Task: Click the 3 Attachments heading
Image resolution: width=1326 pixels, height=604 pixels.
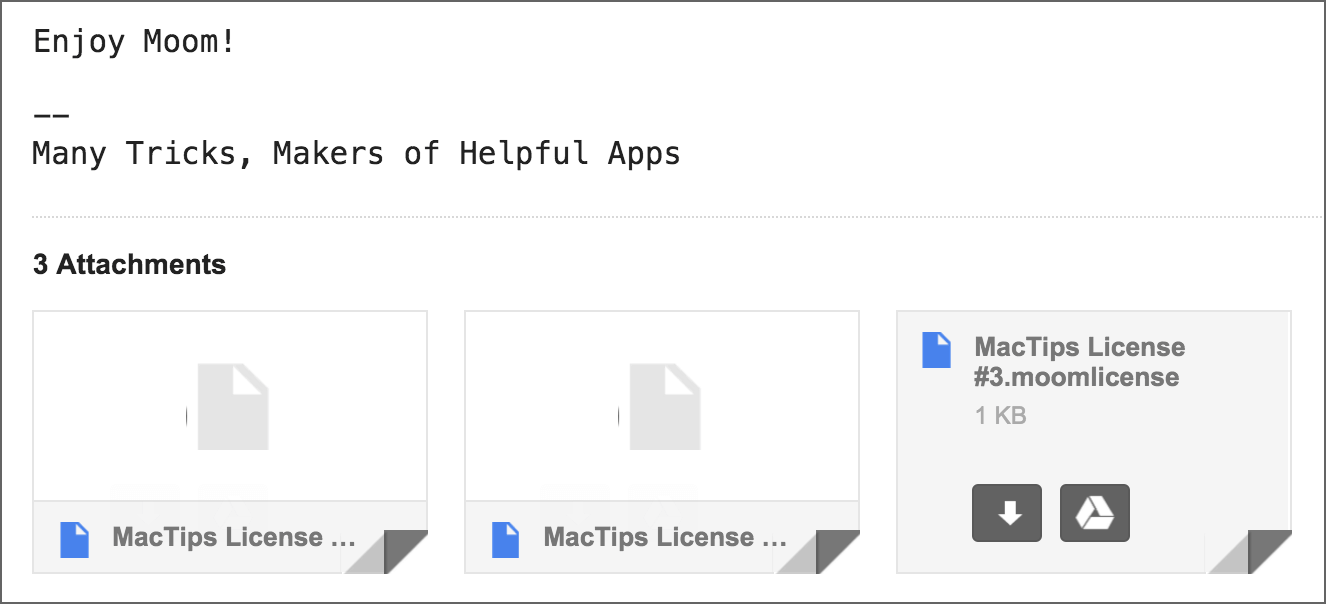Action: pyautogui.click(x=129, y=265)
